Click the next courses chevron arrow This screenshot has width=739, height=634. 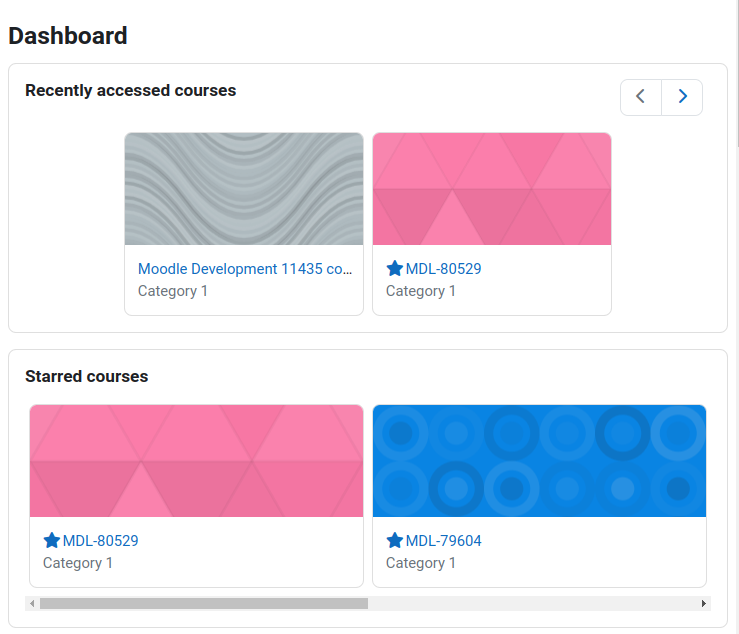tap(682, 97)
